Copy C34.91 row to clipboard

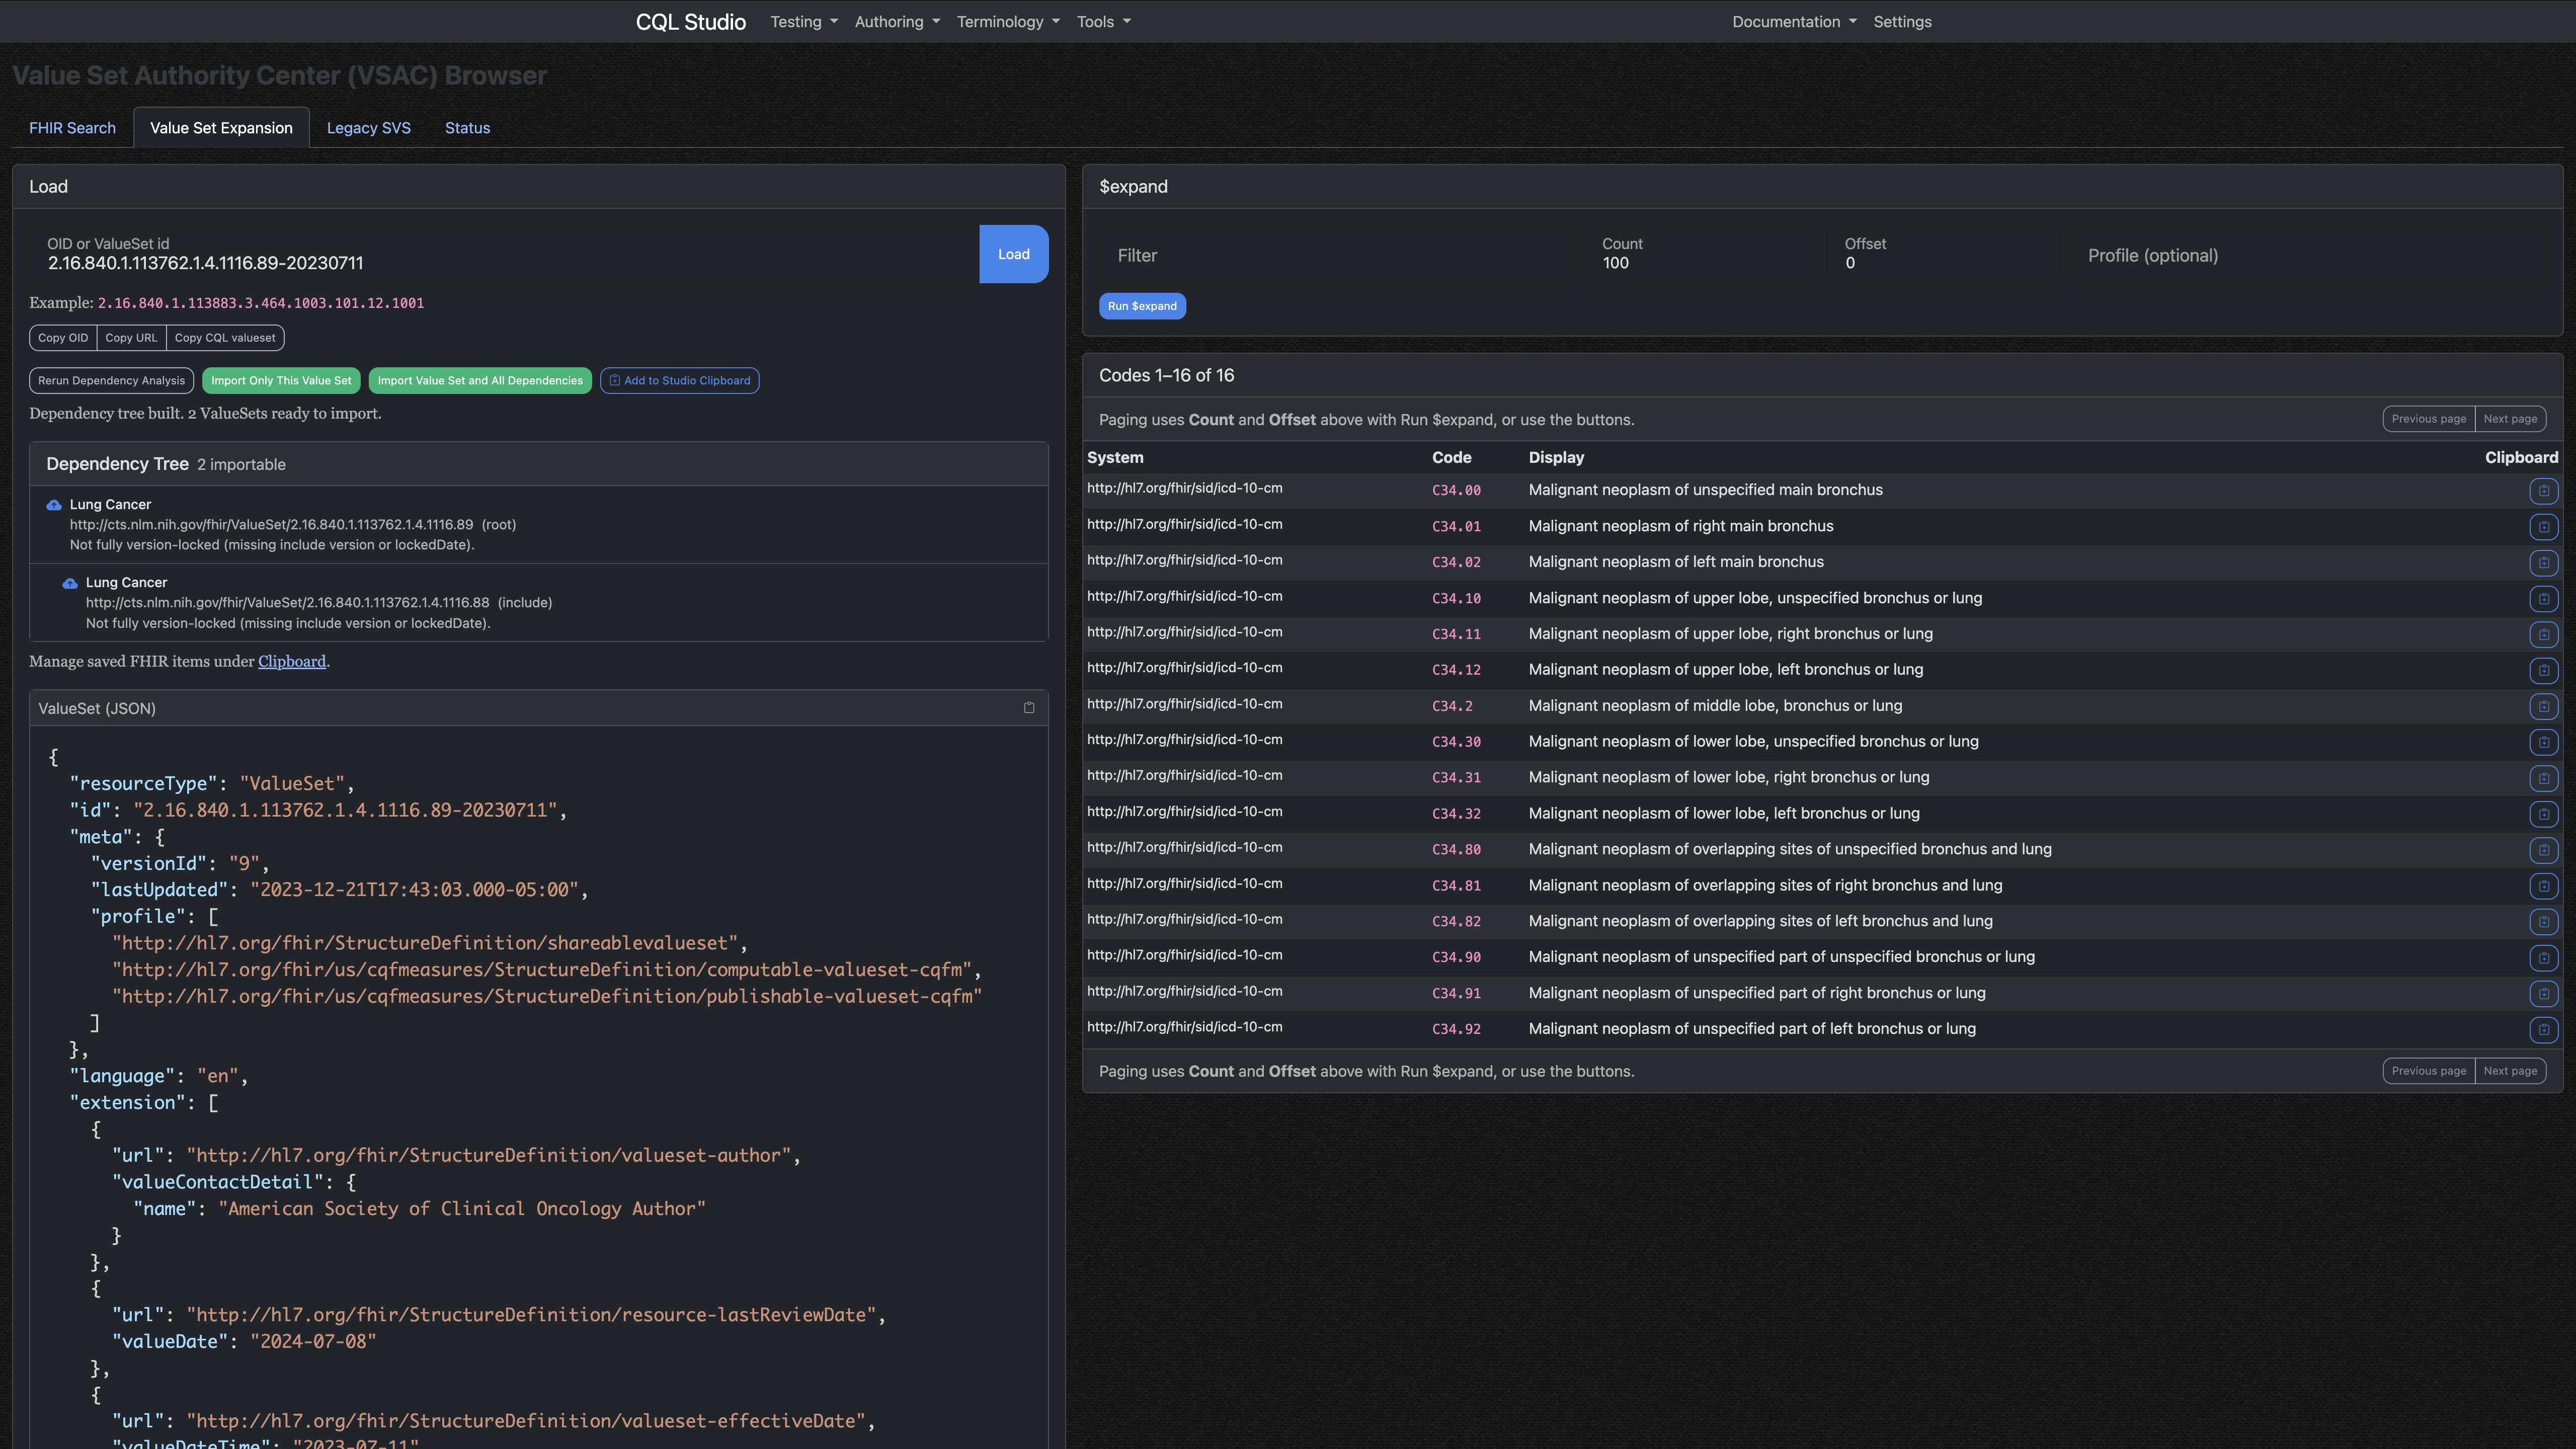(2543, 994)
